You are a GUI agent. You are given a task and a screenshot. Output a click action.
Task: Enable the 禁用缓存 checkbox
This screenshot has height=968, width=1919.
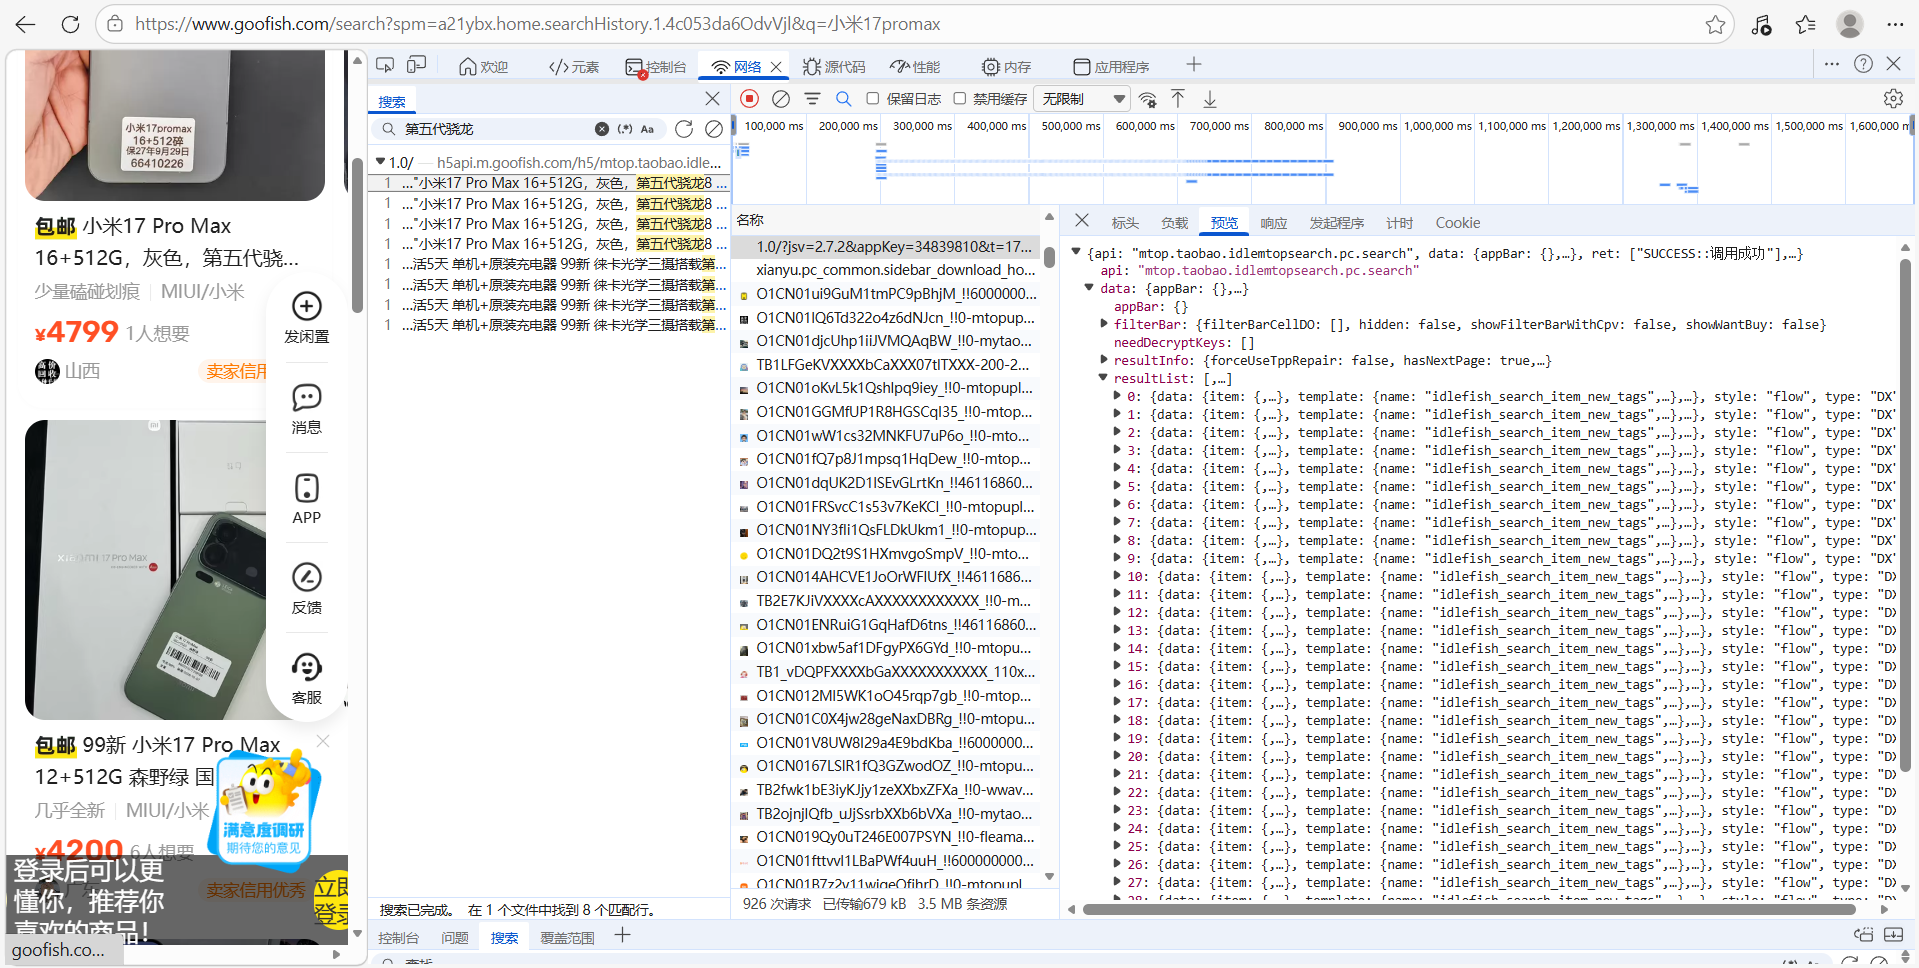point(960,99)
